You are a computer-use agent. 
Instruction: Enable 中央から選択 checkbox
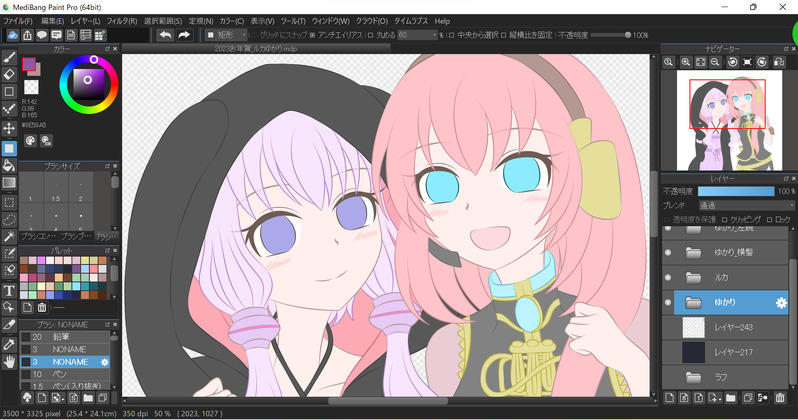click(451, 35)
